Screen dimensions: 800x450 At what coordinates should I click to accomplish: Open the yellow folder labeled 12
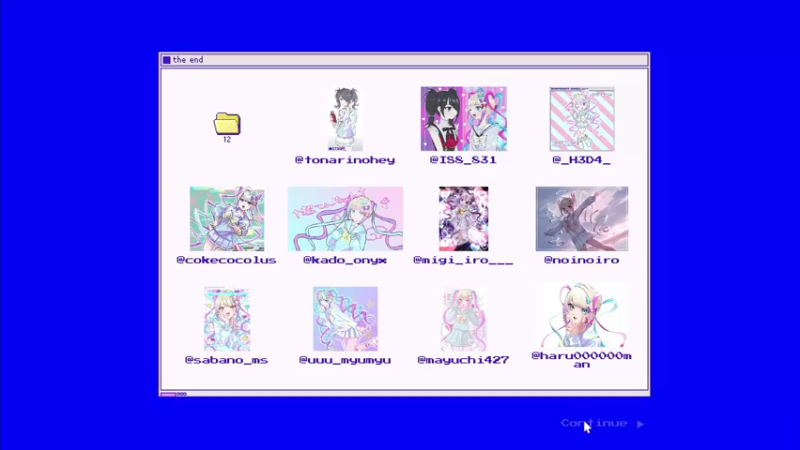[x=227, y=123]
